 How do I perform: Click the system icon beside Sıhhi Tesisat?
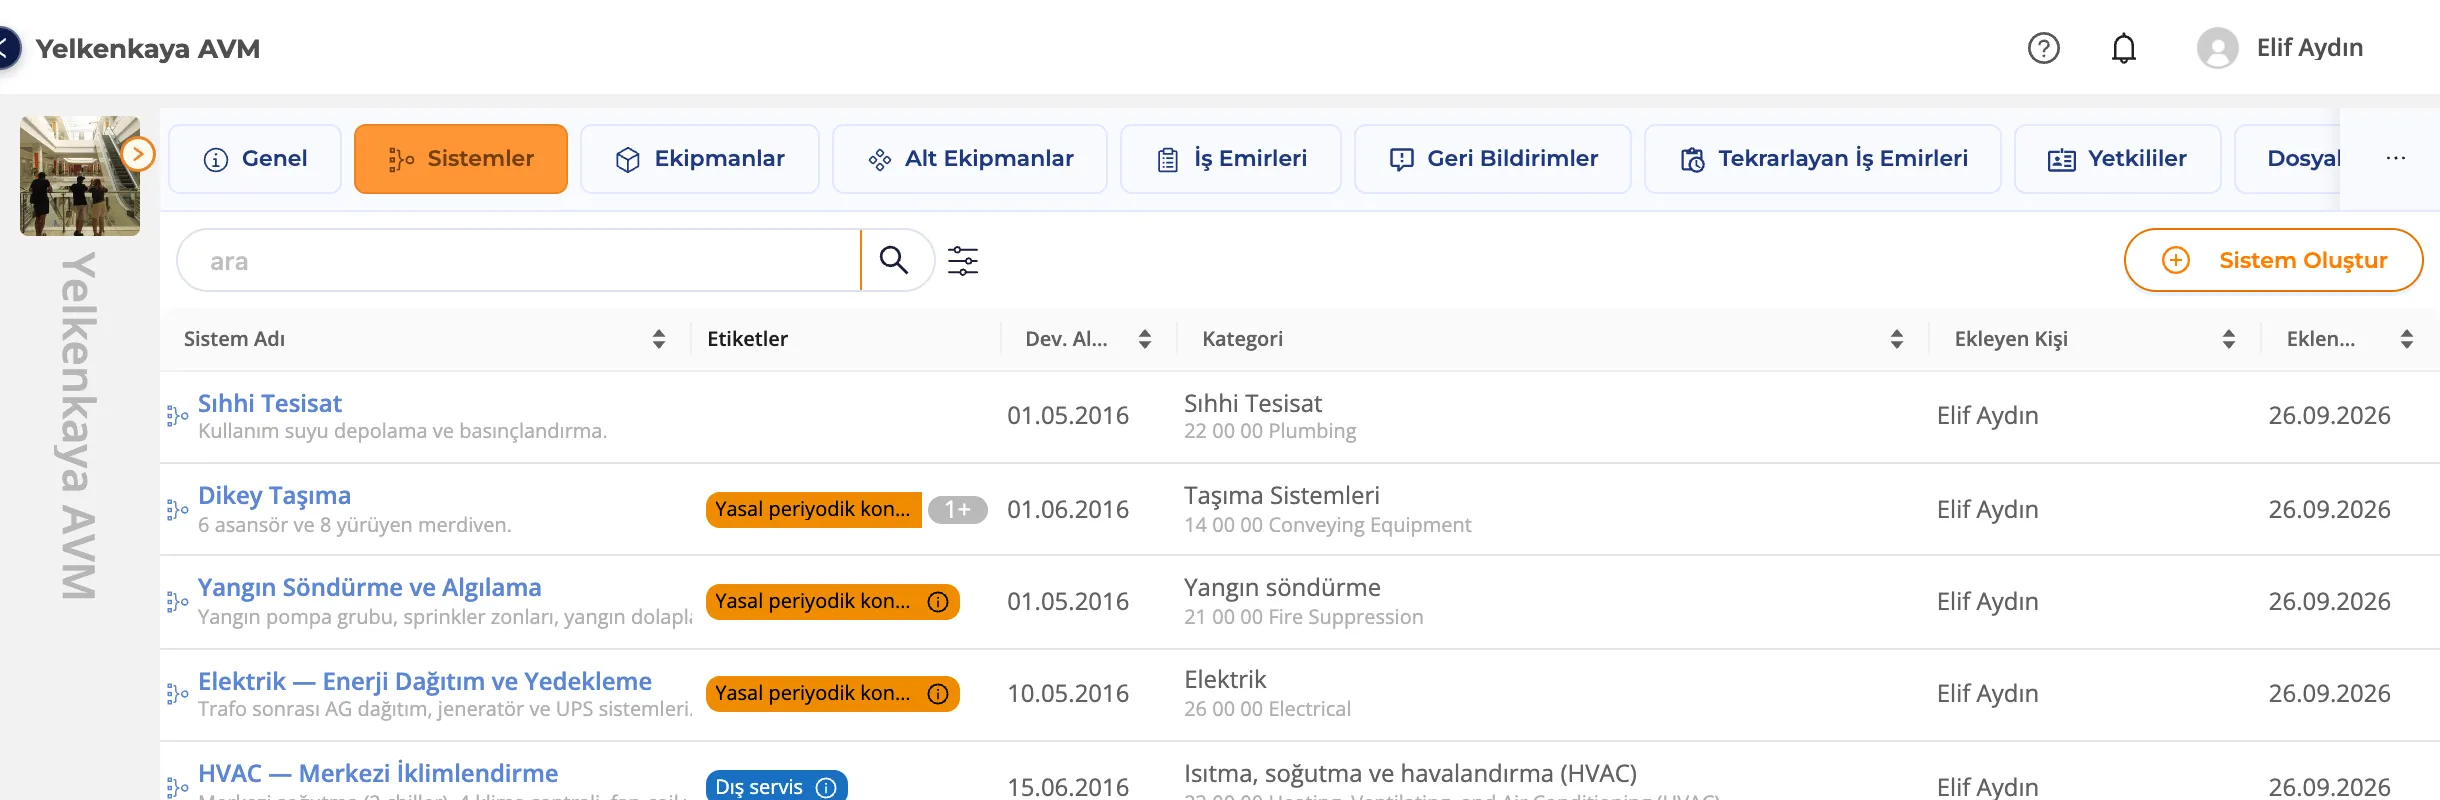click(177, 416)
